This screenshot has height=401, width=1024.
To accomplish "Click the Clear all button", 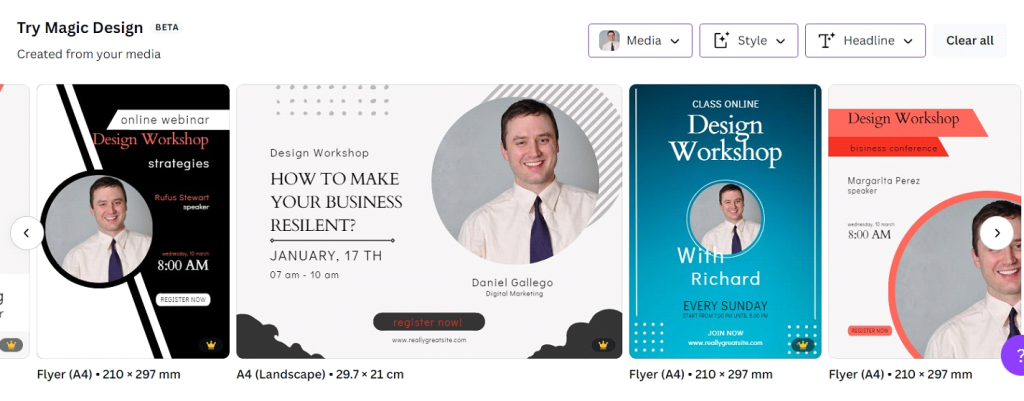I will tap(970, 40).
